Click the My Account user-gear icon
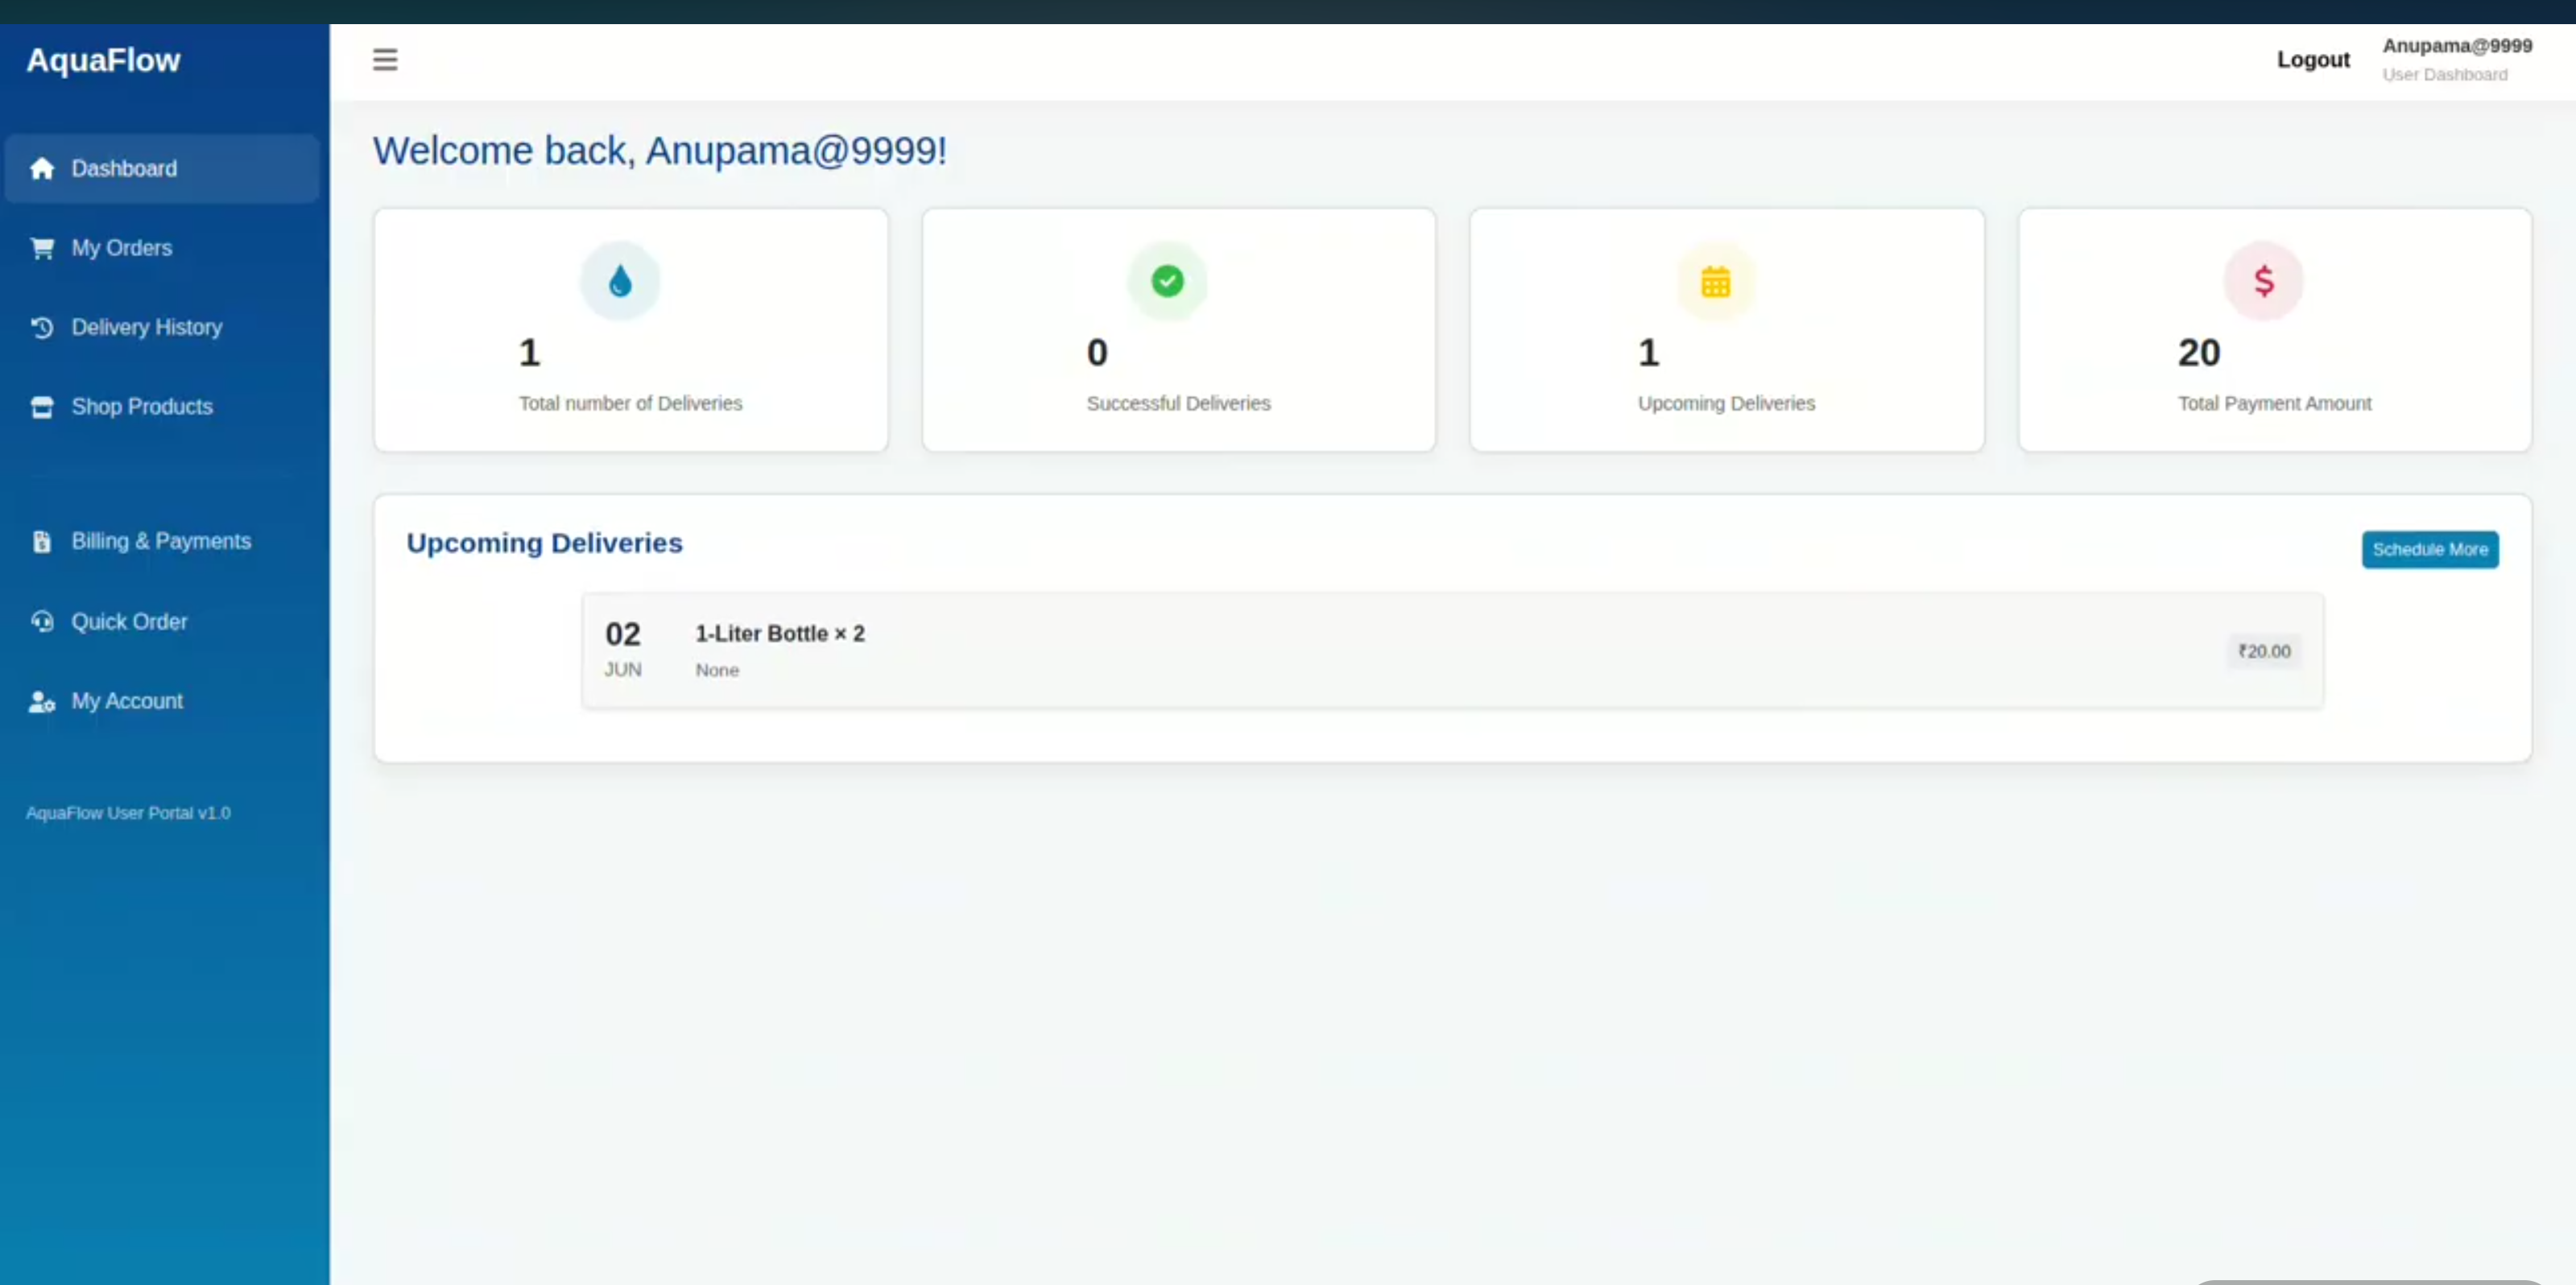Viewport: 2576px width, 1285px height. [42, 702]
